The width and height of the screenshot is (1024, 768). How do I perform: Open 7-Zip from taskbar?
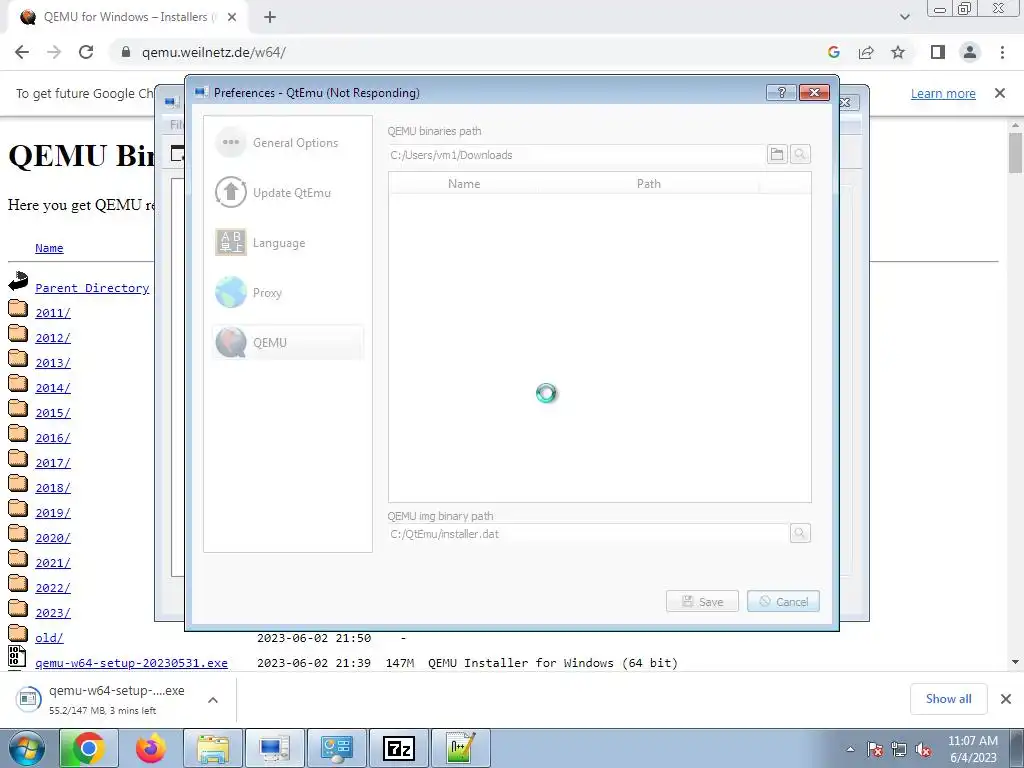click(x=399, y=748)
